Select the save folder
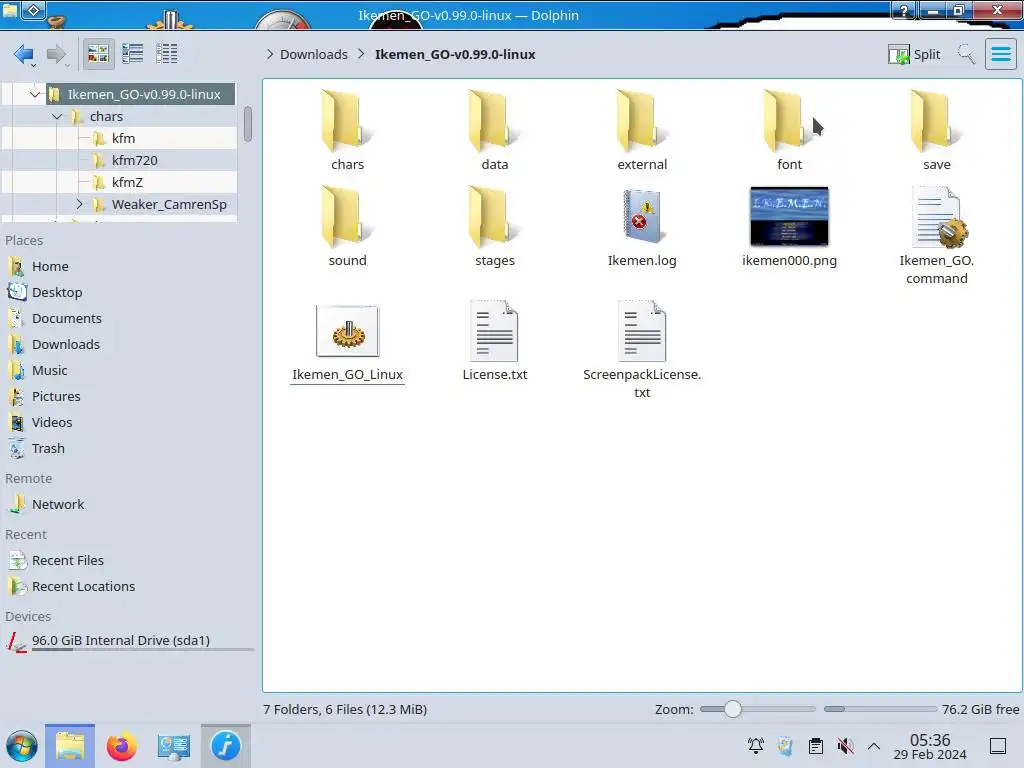 (x=936, y=131)
